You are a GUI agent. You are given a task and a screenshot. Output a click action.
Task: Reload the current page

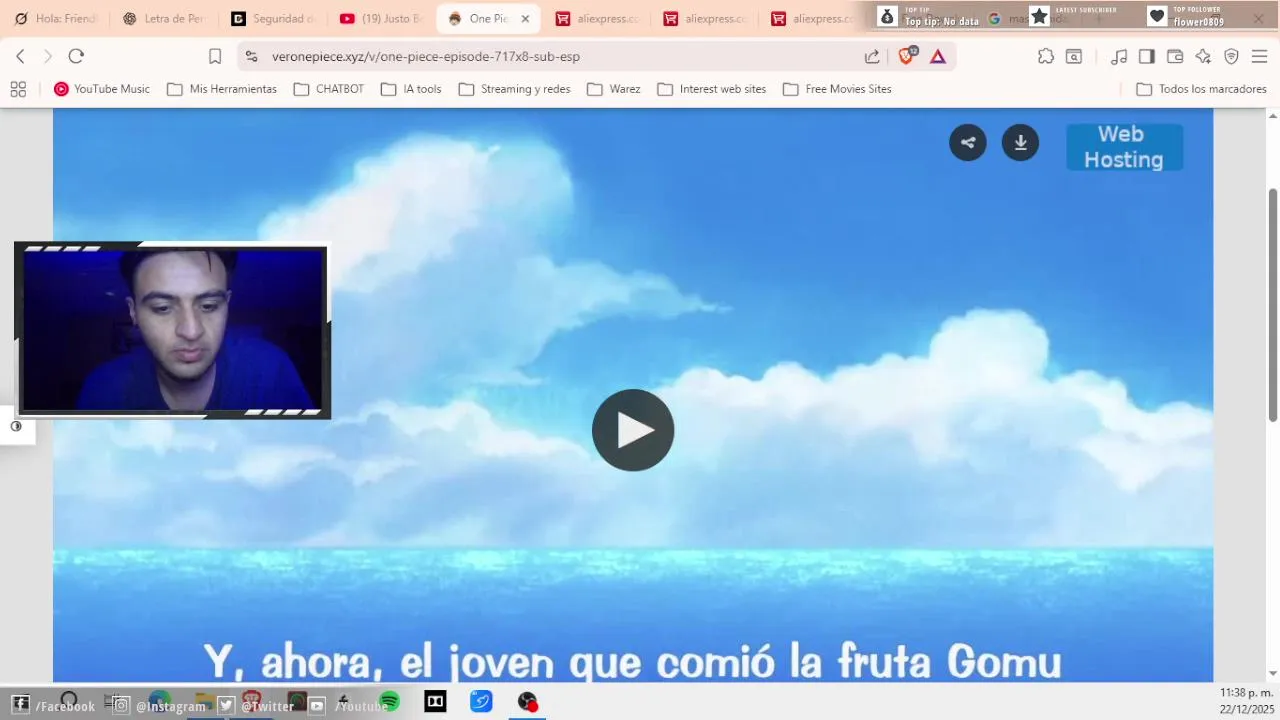point(76,57)
